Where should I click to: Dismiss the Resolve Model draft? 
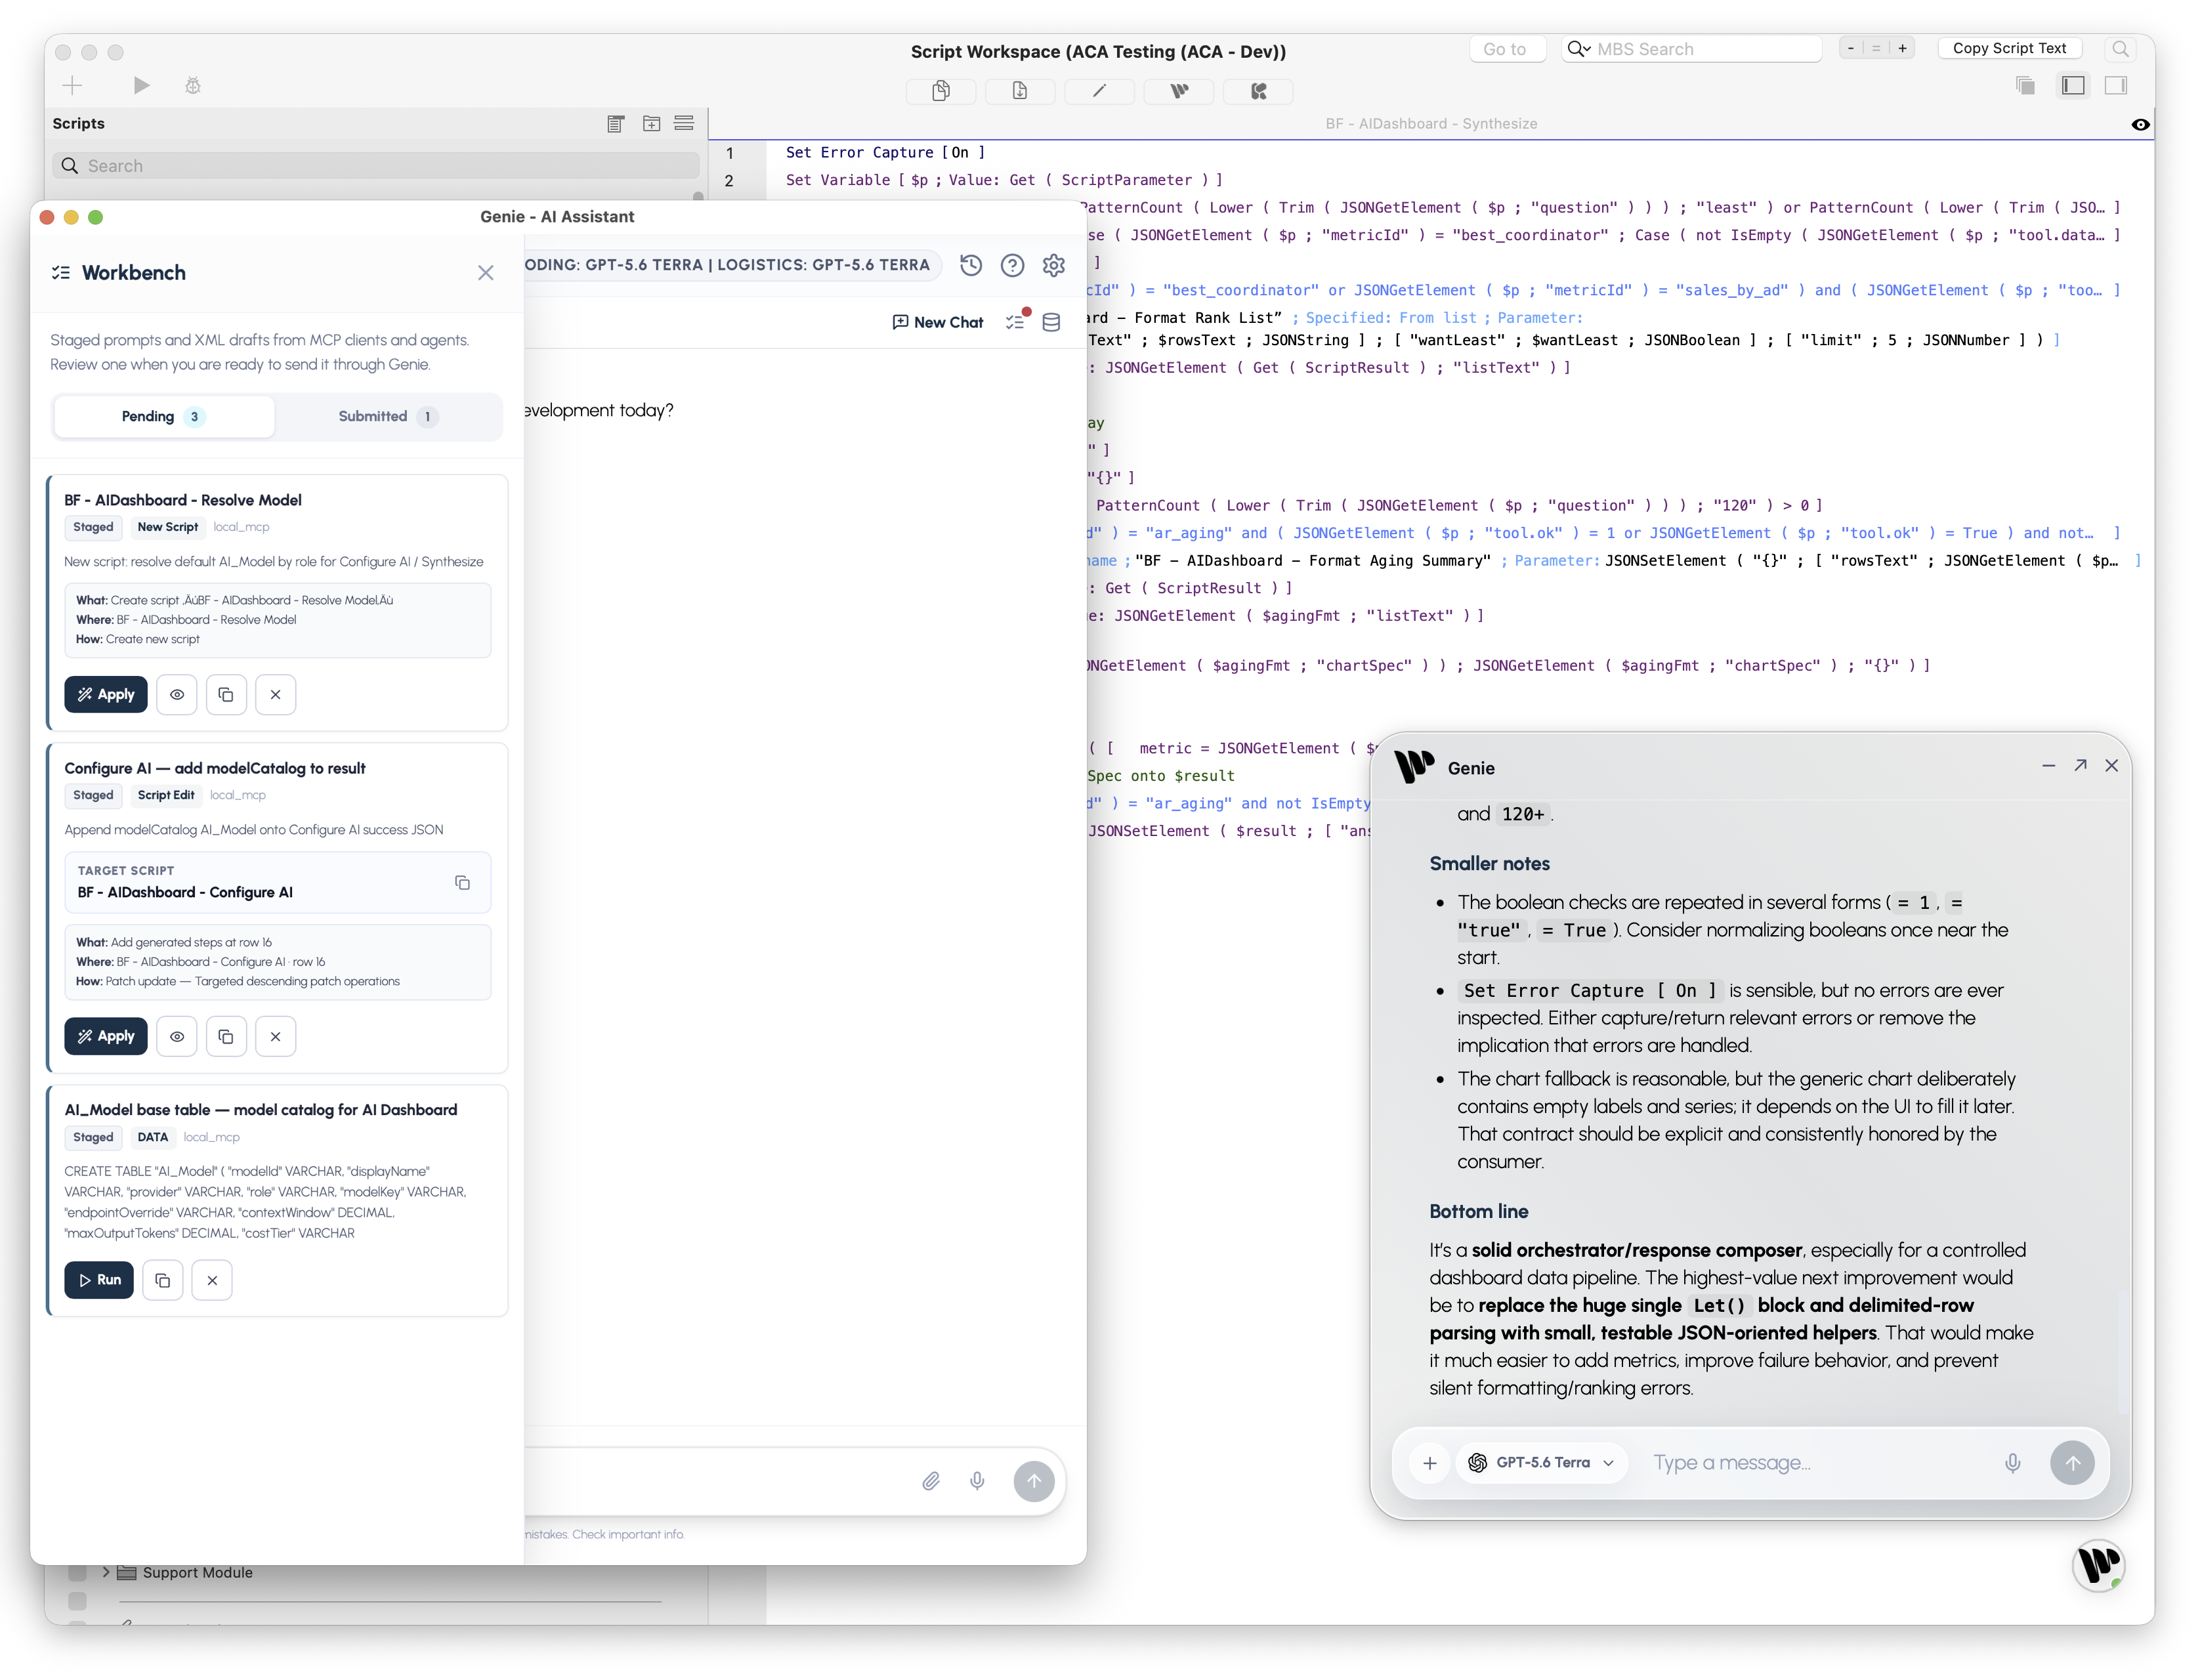pos(275,695)
